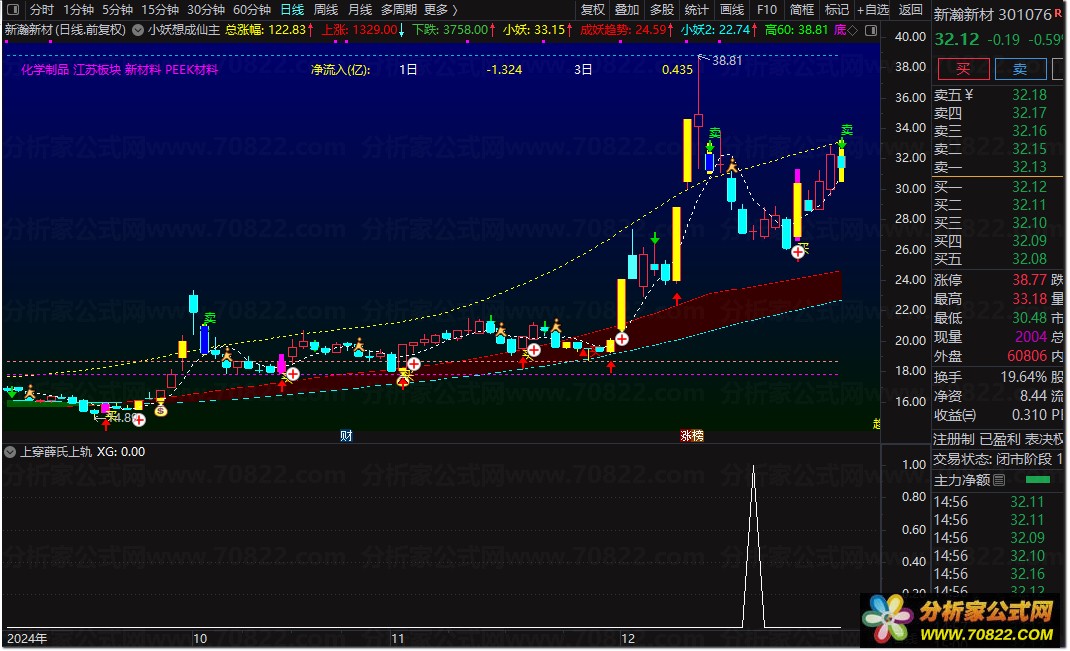Click the 换手 value 19.64%
Viewport: 1070px width, 651px height.
[1023, 377]
